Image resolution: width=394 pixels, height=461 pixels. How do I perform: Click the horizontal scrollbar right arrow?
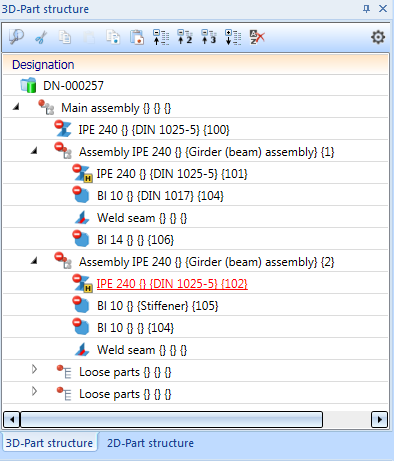(380, 419)
